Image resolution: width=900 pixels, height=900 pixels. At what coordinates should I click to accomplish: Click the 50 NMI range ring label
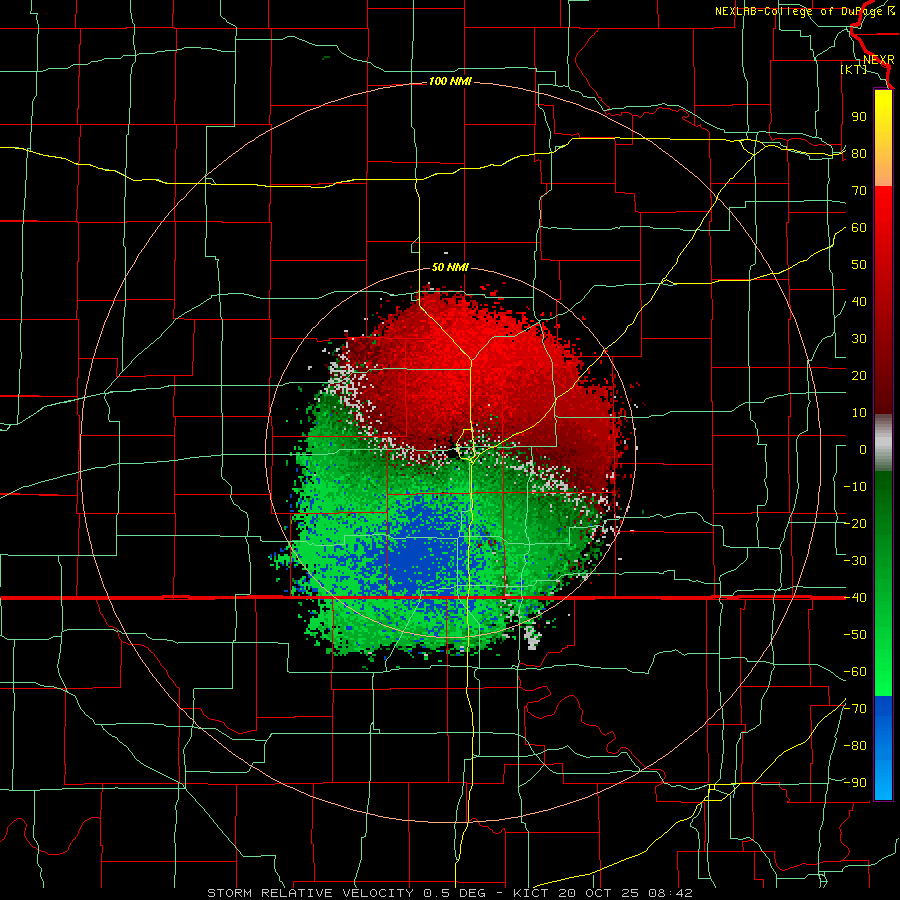point(451,267)
